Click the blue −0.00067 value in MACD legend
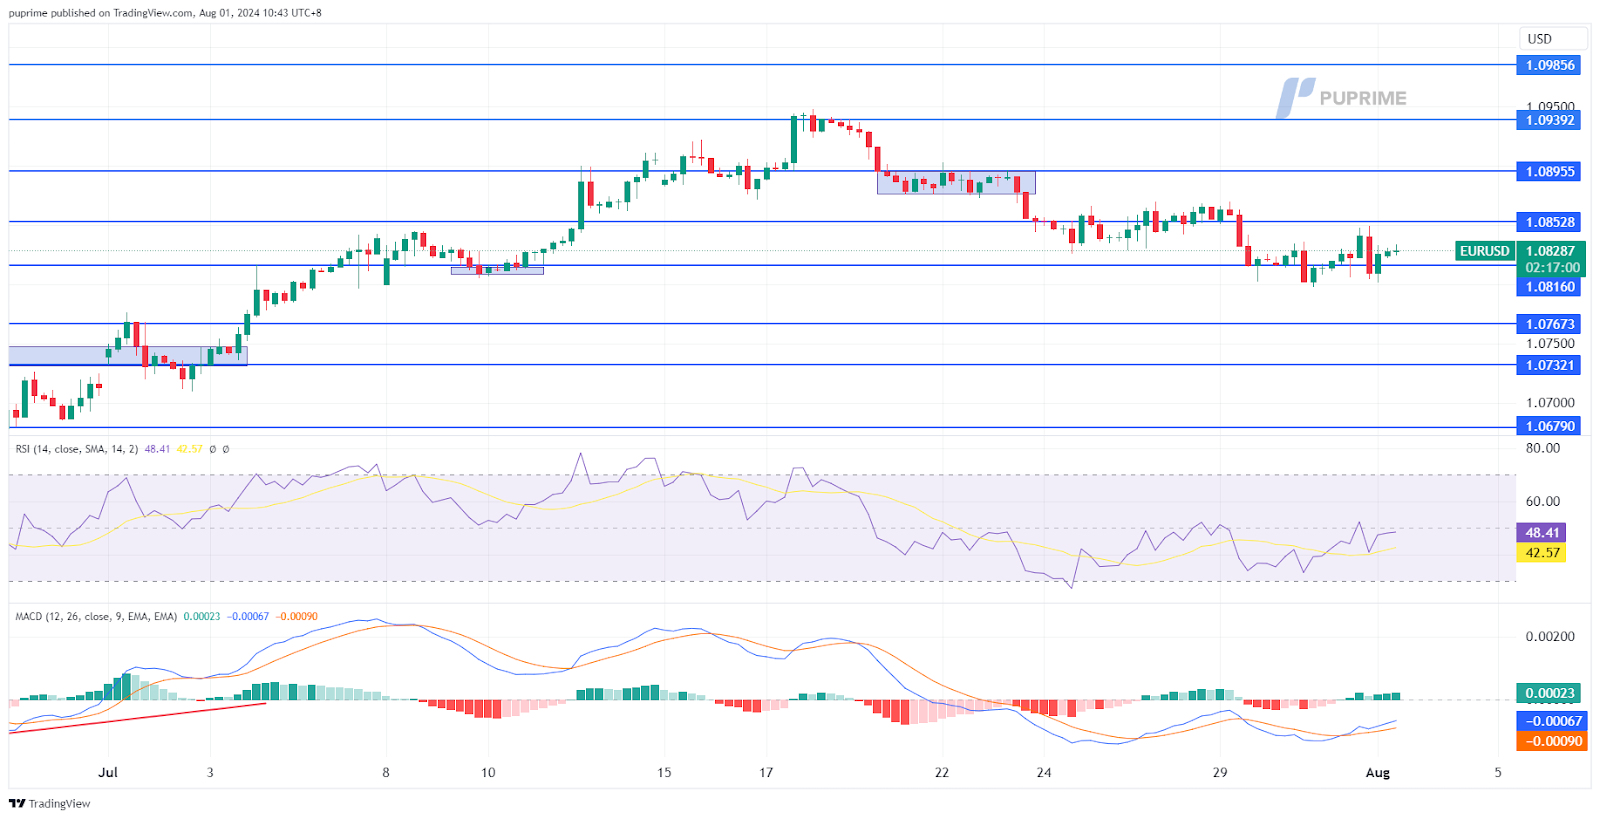Viewport: 1600px width, 819px height. (248, 617)
